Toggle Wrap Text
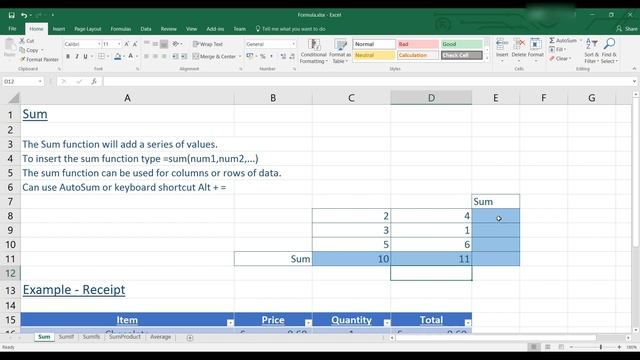This screenshot has width=640, height=360. tap(207, 44)
